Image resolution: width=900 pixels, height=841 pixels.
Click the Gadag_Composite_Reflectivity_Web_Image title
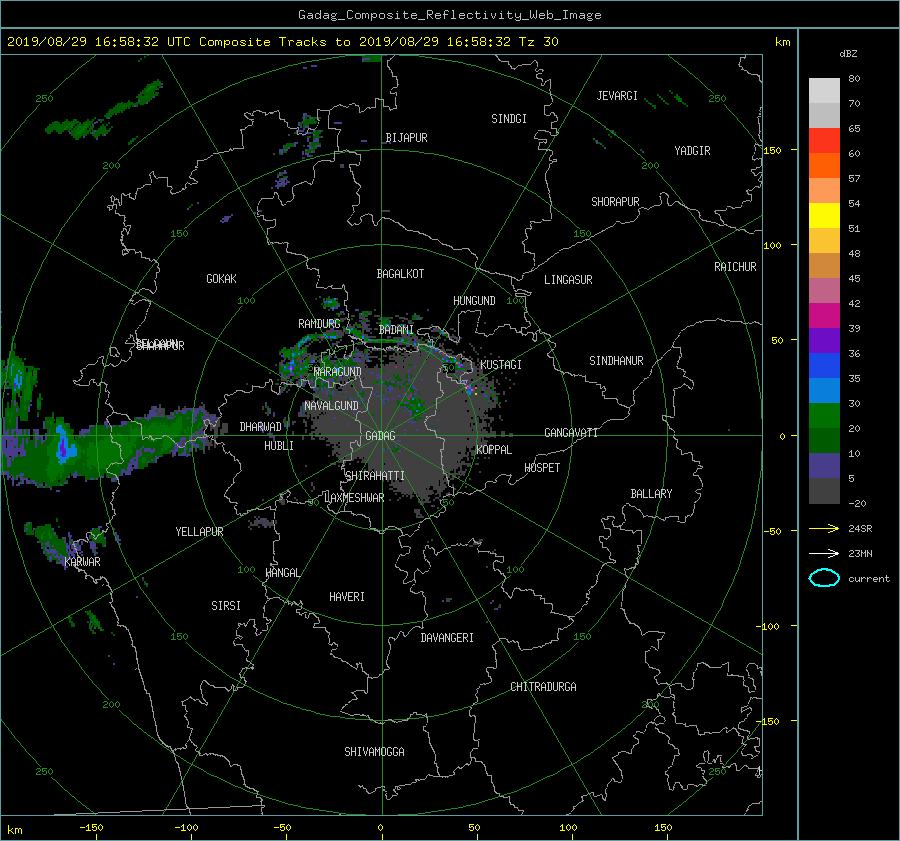pos(449,15)
